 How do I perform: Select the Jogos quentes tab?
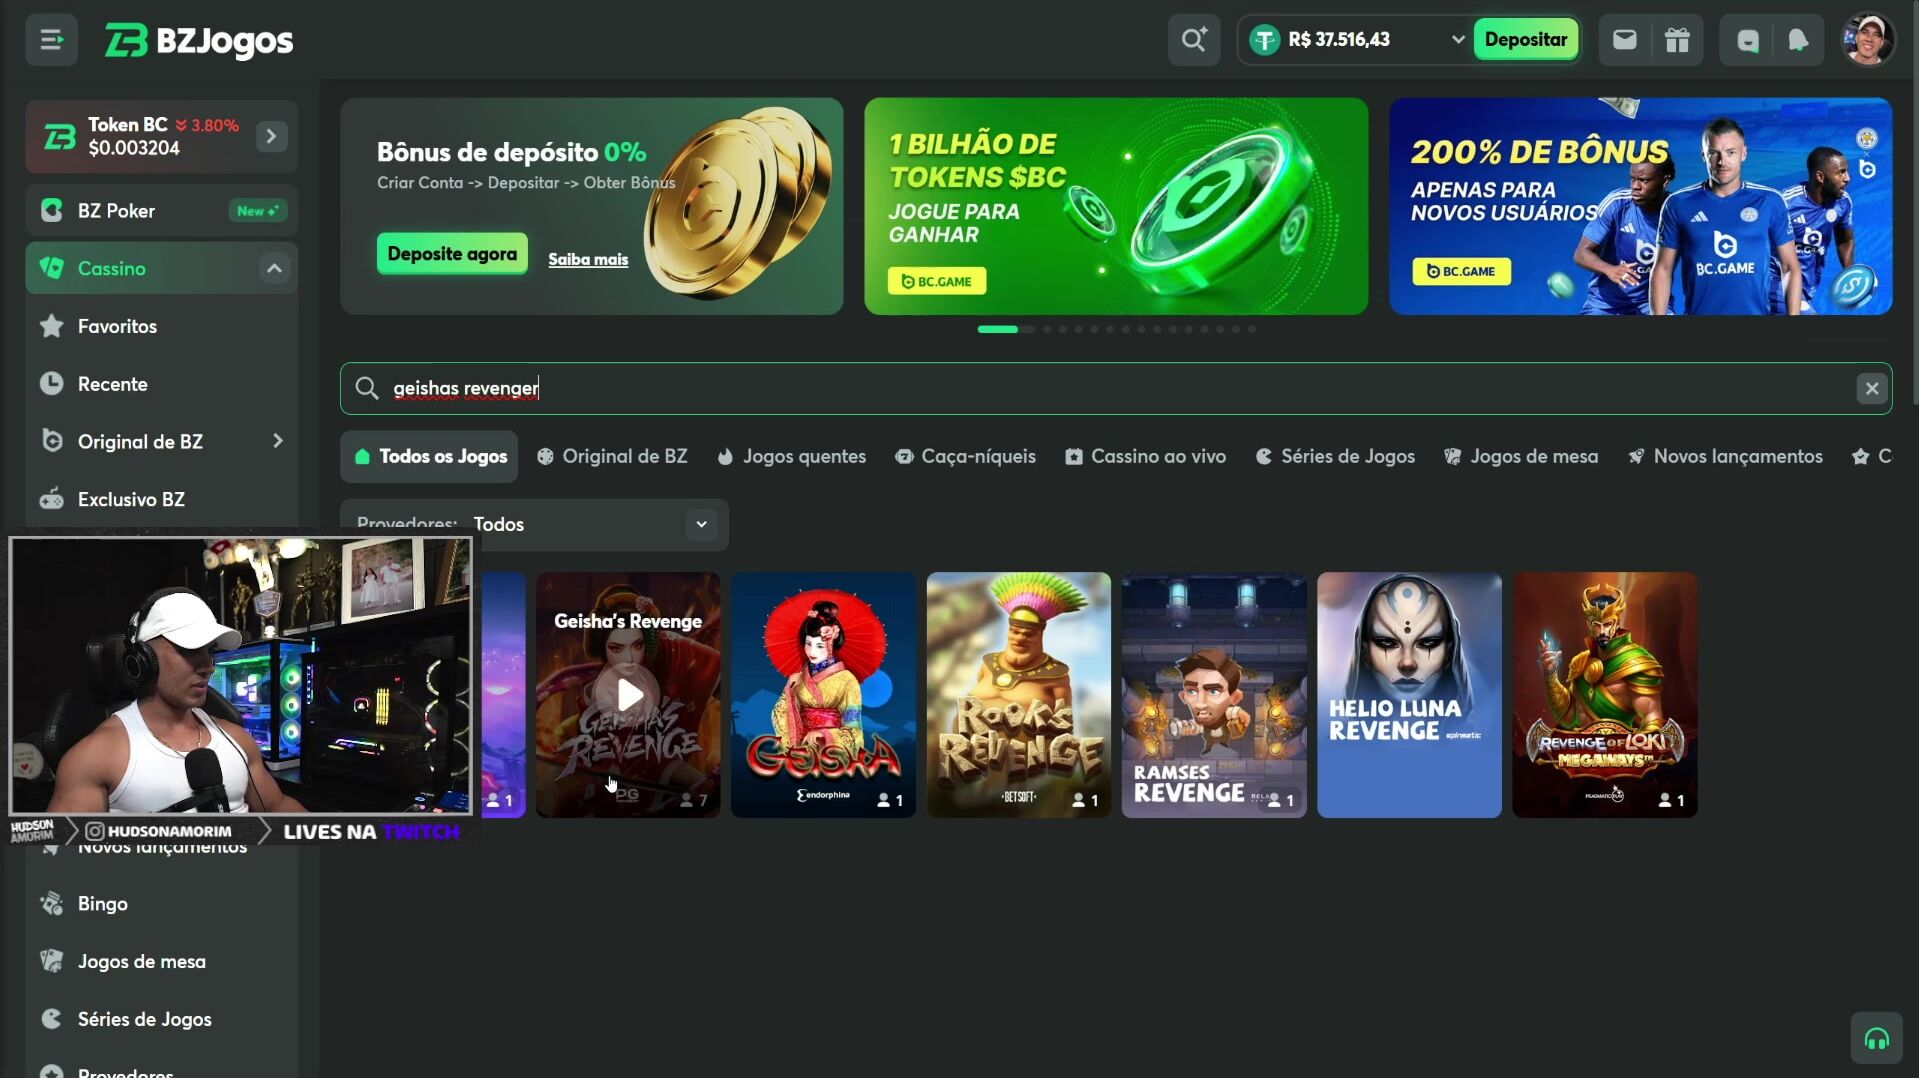792,457
